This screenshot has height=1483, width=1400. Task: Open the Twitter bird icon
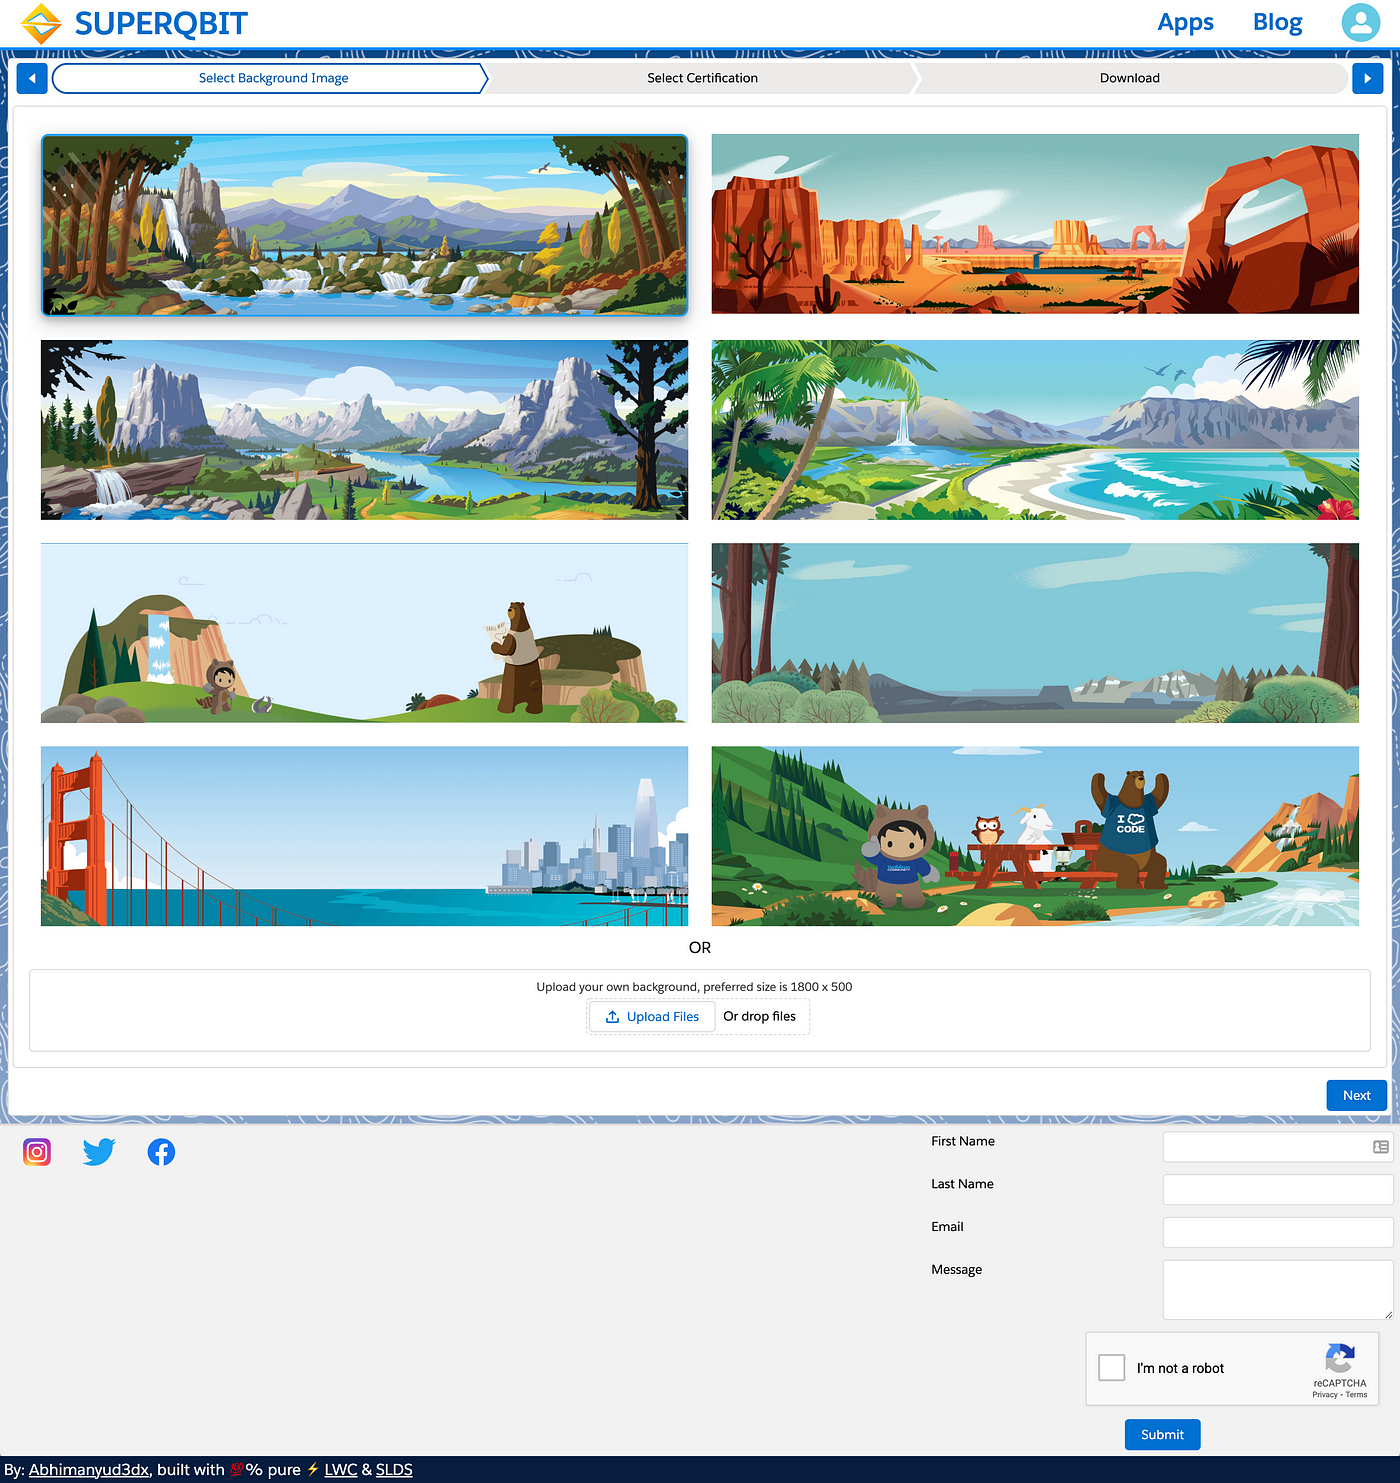point(99,1152)
